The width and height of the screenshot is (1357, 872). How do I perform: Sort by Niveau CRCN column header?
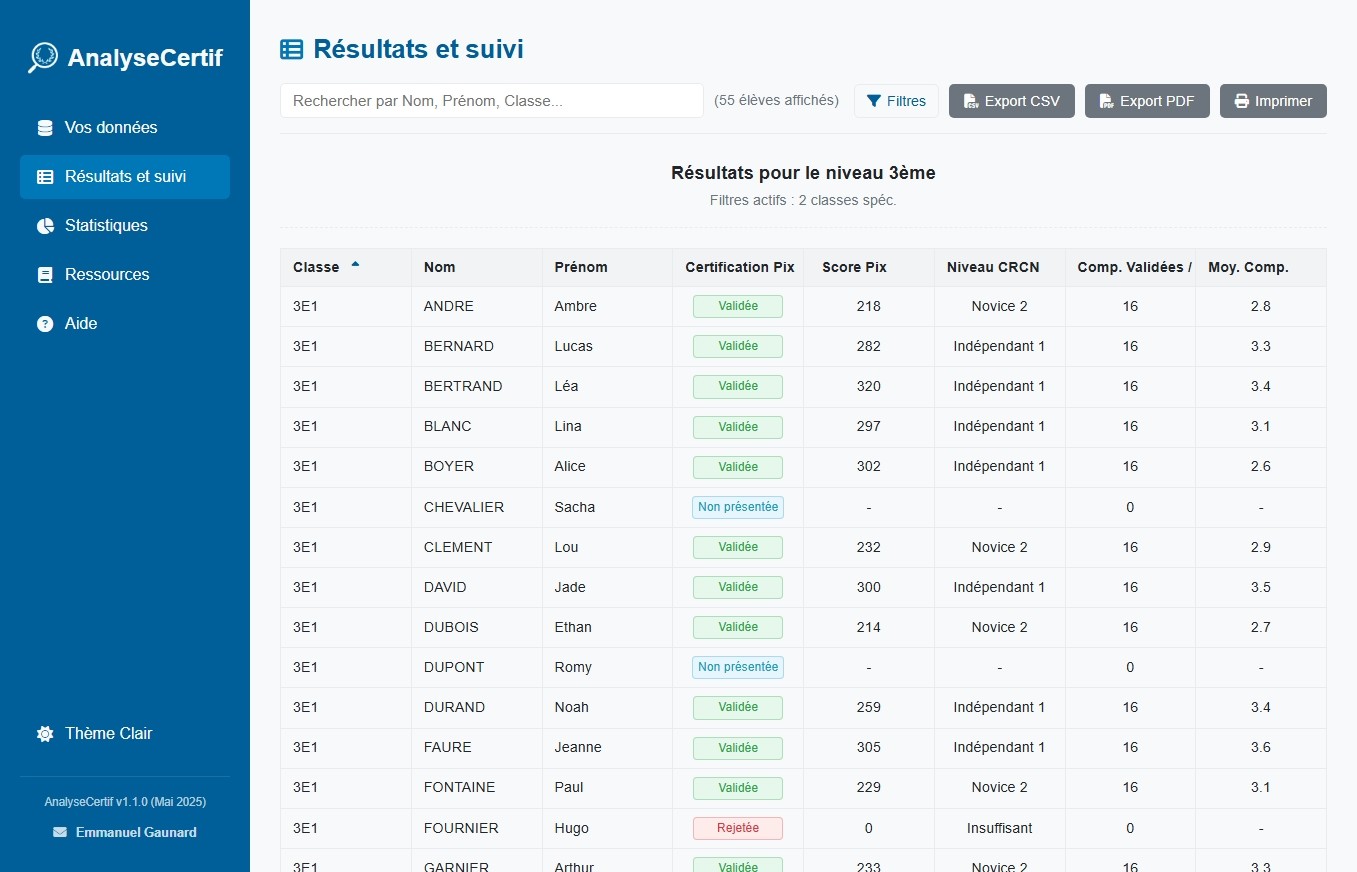(x=1000, y=268)
